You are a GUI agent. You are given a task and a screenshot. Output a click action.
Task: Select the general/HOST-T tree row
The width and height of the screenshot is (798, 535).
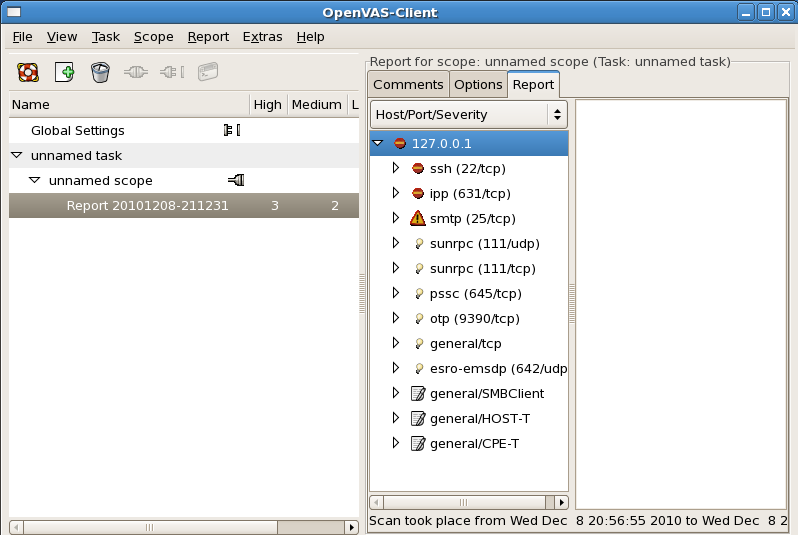coord(469,418)
